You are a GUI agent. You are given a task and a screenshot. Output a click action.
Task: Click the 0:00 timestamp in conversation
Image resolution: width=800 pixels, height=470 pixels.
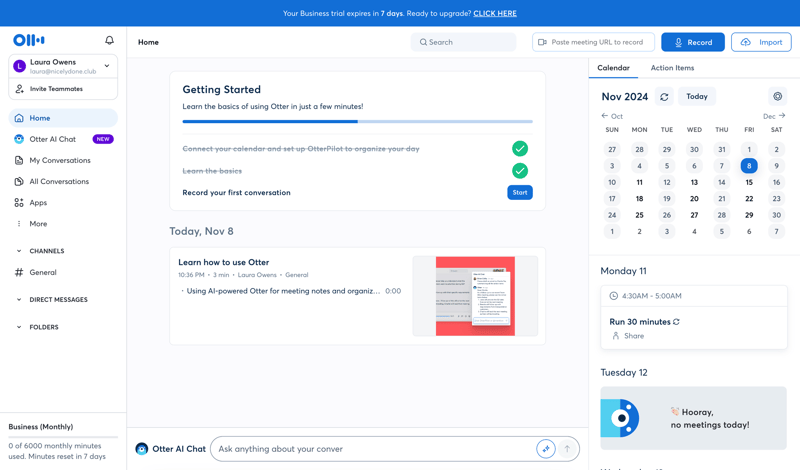pyautogui.click(x=393, y=291)
